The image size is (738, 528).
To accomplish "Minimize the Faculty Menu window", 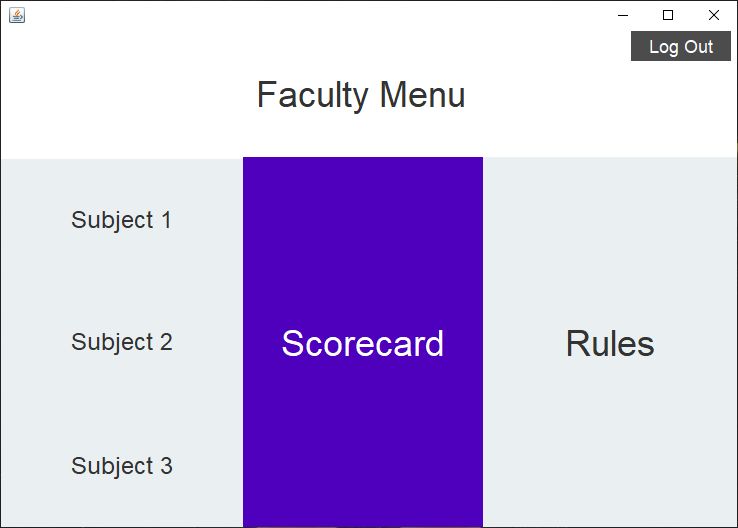I will (623, 15).
